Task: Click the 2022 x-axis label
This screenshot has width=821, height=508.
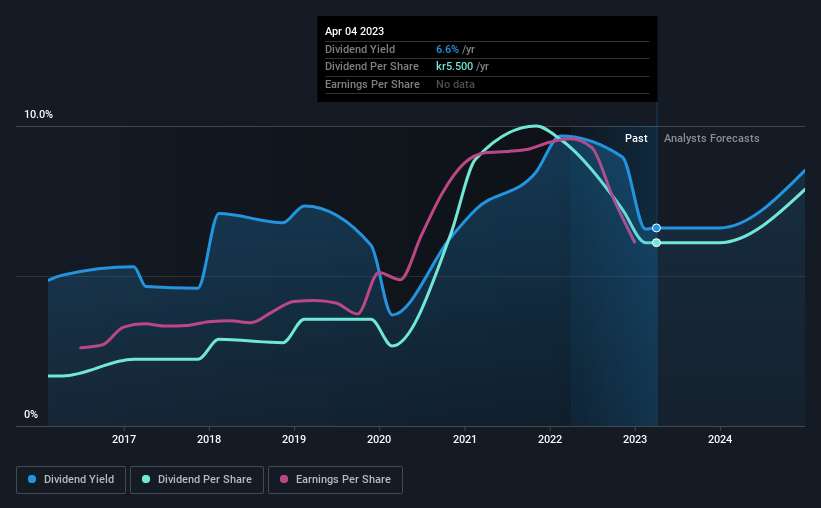Action: point(550,439)
